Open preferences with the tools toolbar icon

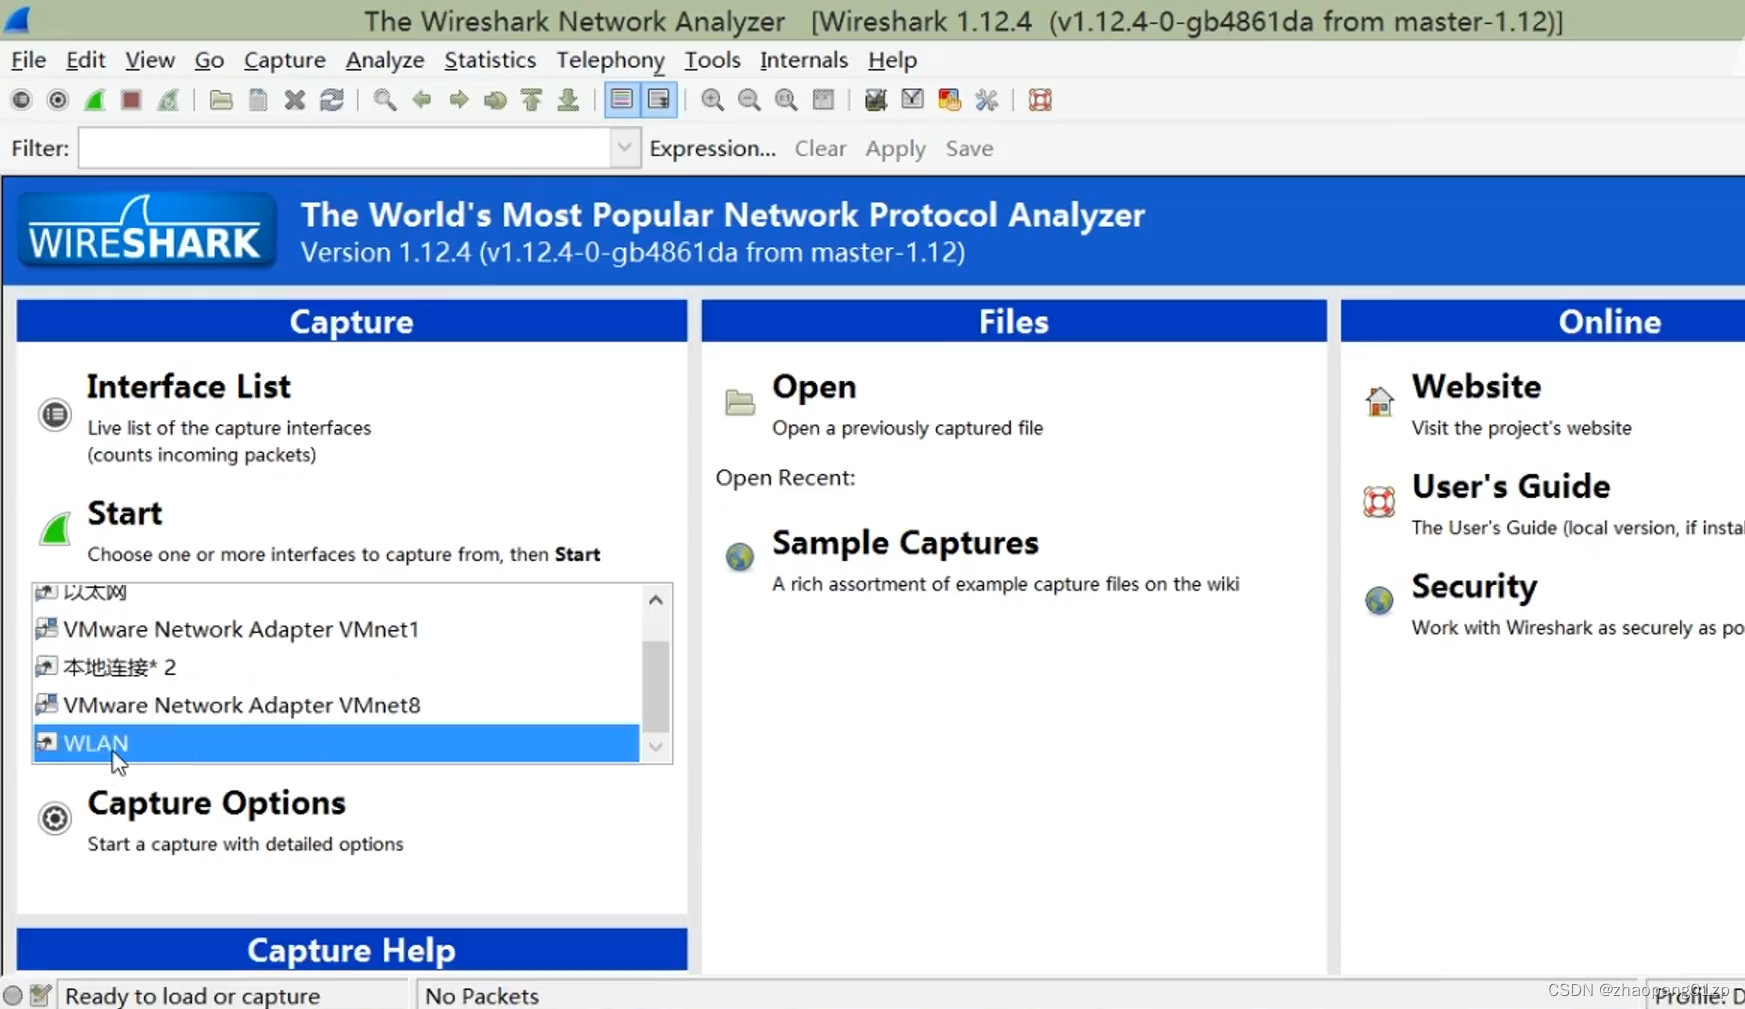(x=987, y=100)
